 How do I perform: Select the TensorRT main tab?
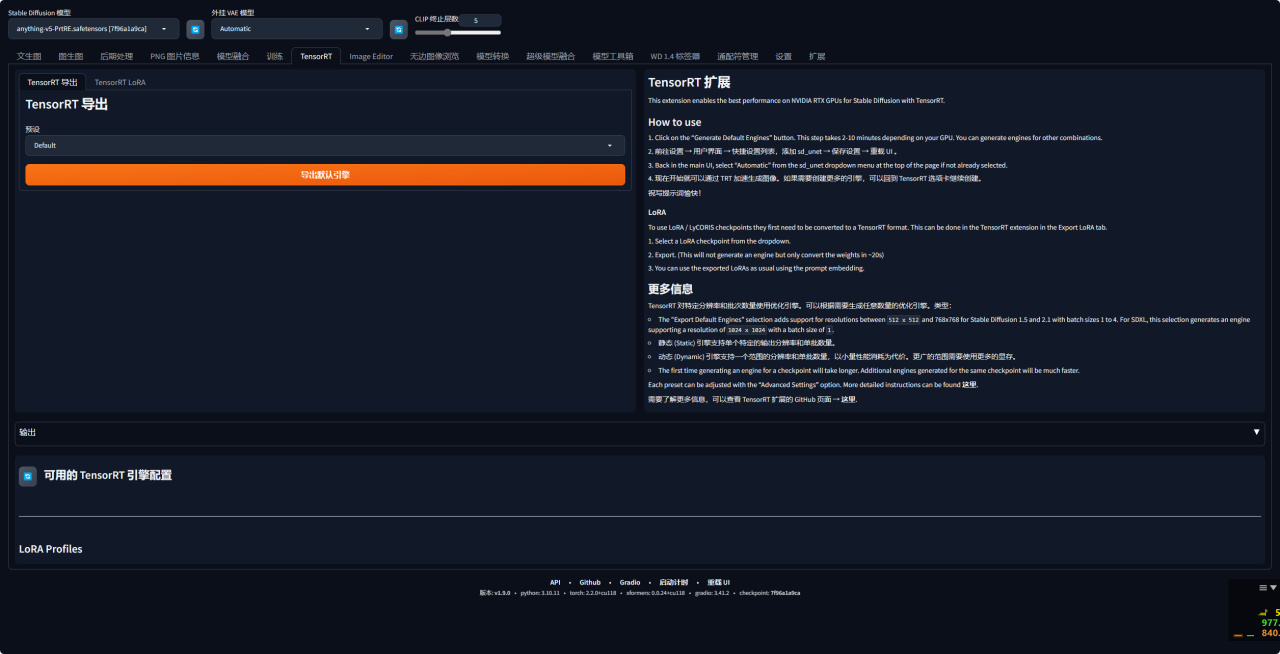pos(316,56)
